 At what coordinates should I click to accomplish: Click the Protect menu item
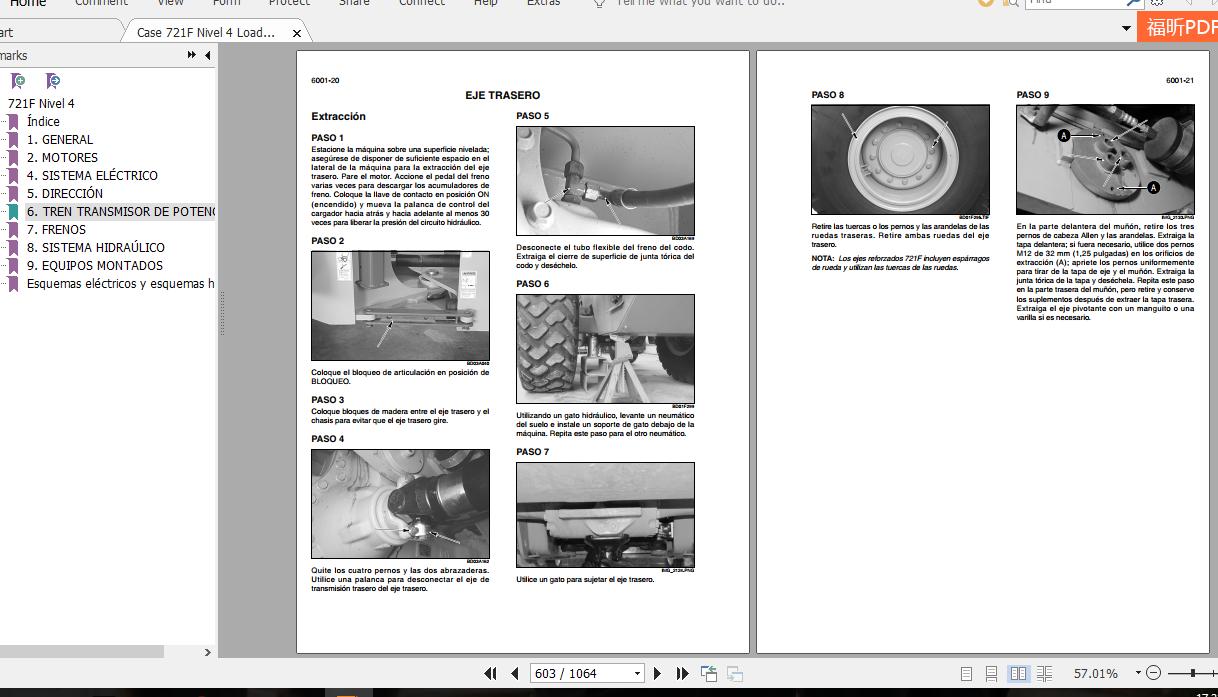pyautogui.click(x=289, y=4)
